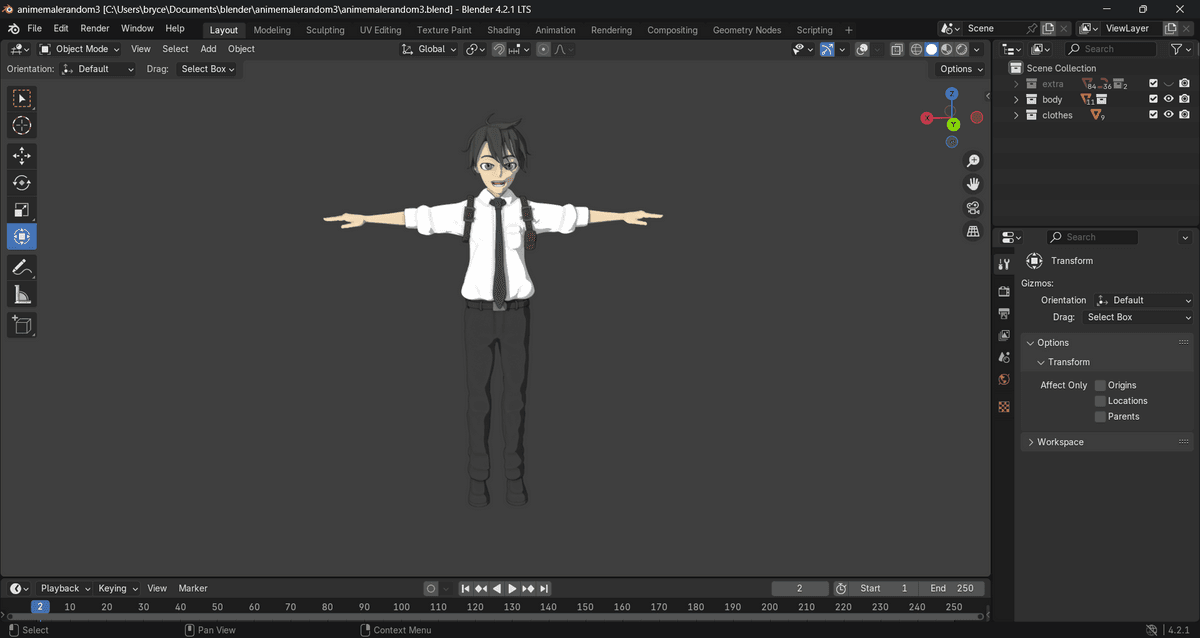Expand the clothes collection
The height and width of the screenshot is (638, 1200).
[1016, 116]
